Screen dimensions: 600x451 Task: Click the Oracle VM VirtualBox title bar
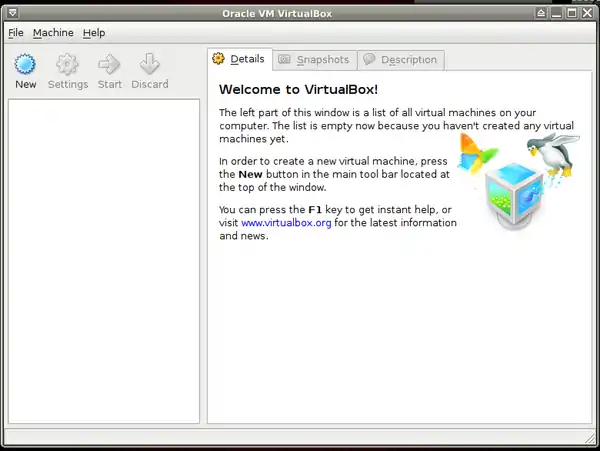[300, 12]
